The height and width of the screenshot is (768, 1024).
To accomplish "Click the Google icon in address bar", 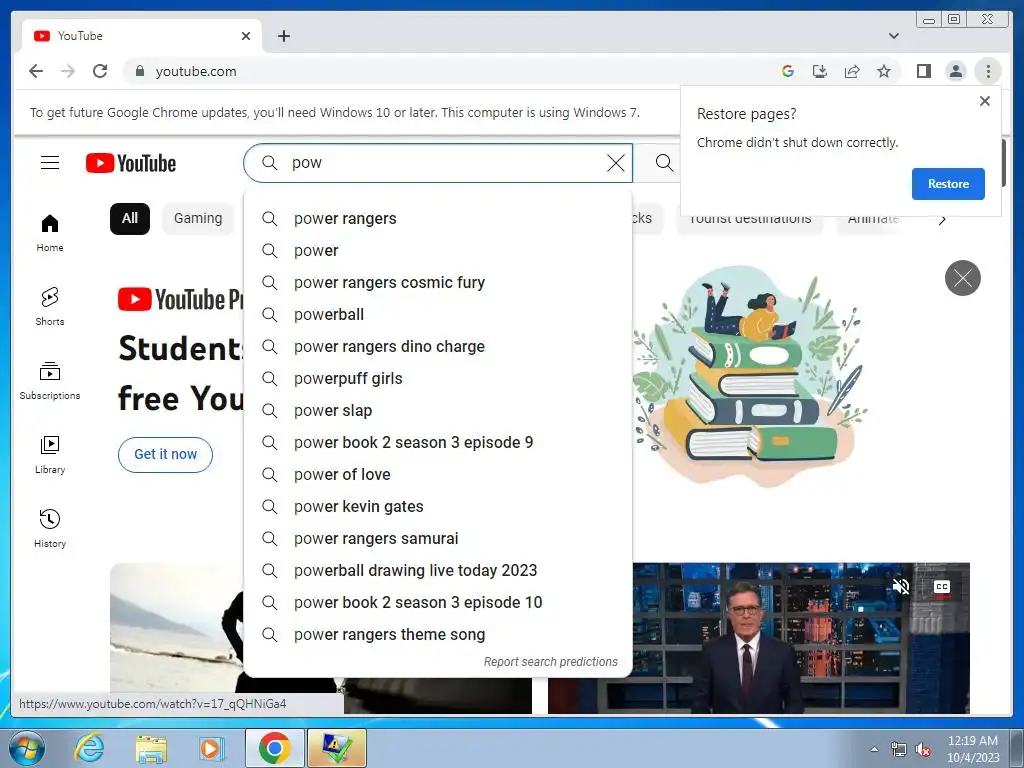I will pos(788,71).
